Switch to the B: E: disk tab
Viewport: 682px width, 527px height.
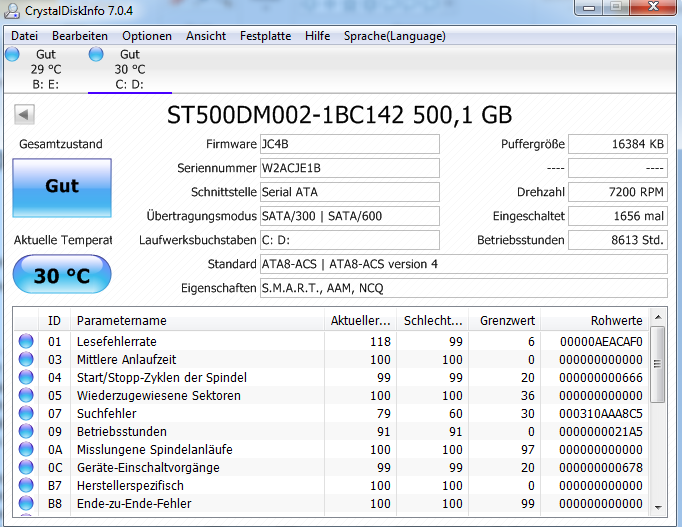(x=46, y=70)
